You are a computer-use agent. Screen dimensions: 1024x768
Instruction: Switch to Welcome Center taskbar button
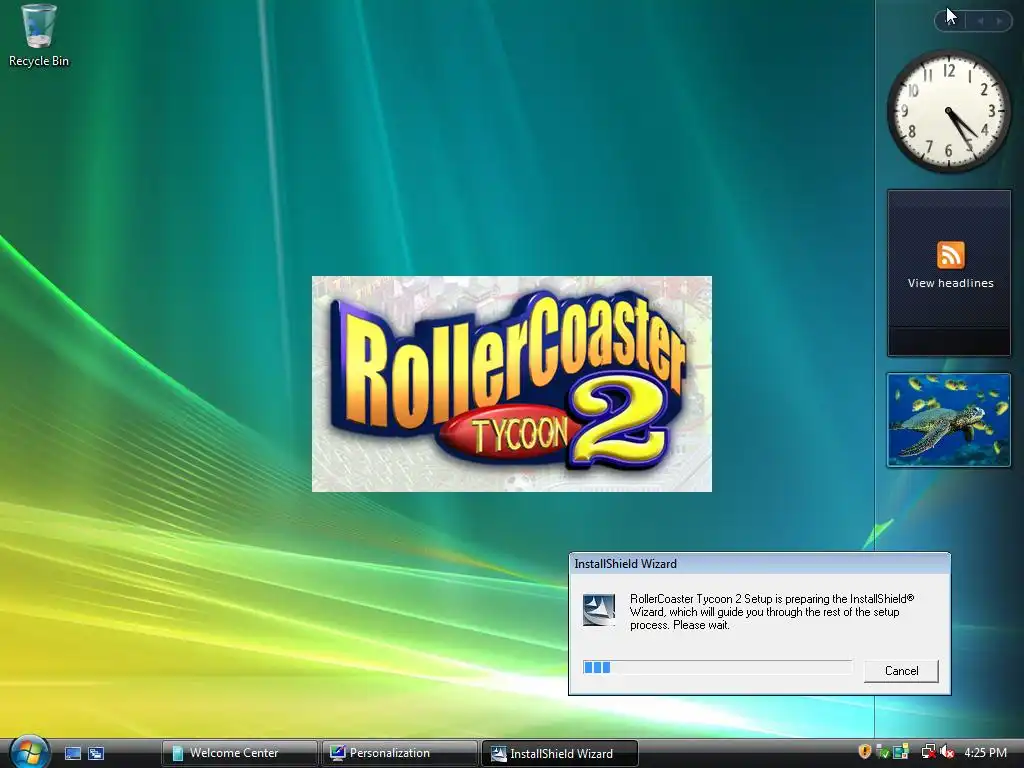click(x=239, y=753)
